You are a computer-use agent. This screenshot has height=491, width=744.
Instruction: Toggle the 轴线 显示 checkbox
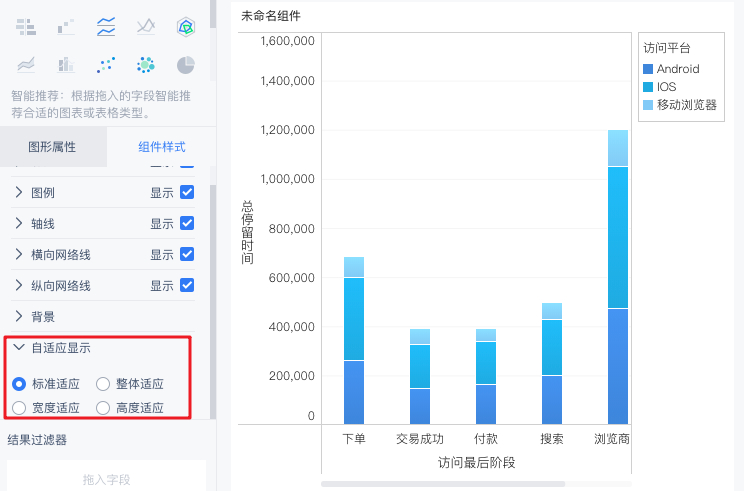187,223
